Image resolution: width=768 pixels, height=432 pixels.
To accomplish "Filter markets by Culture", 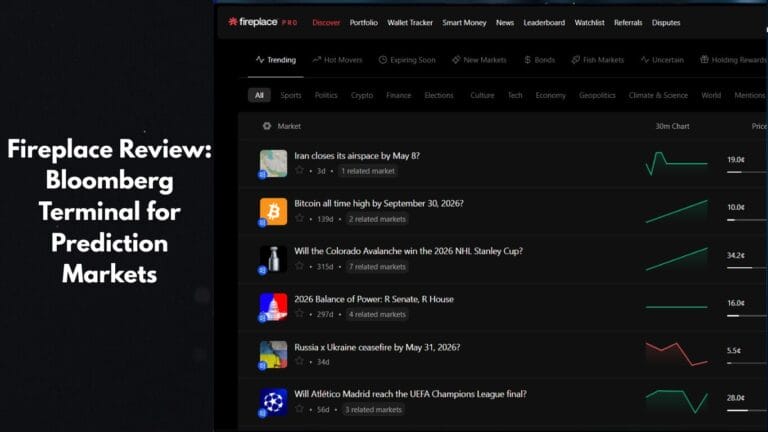I will tap(482, 95).
